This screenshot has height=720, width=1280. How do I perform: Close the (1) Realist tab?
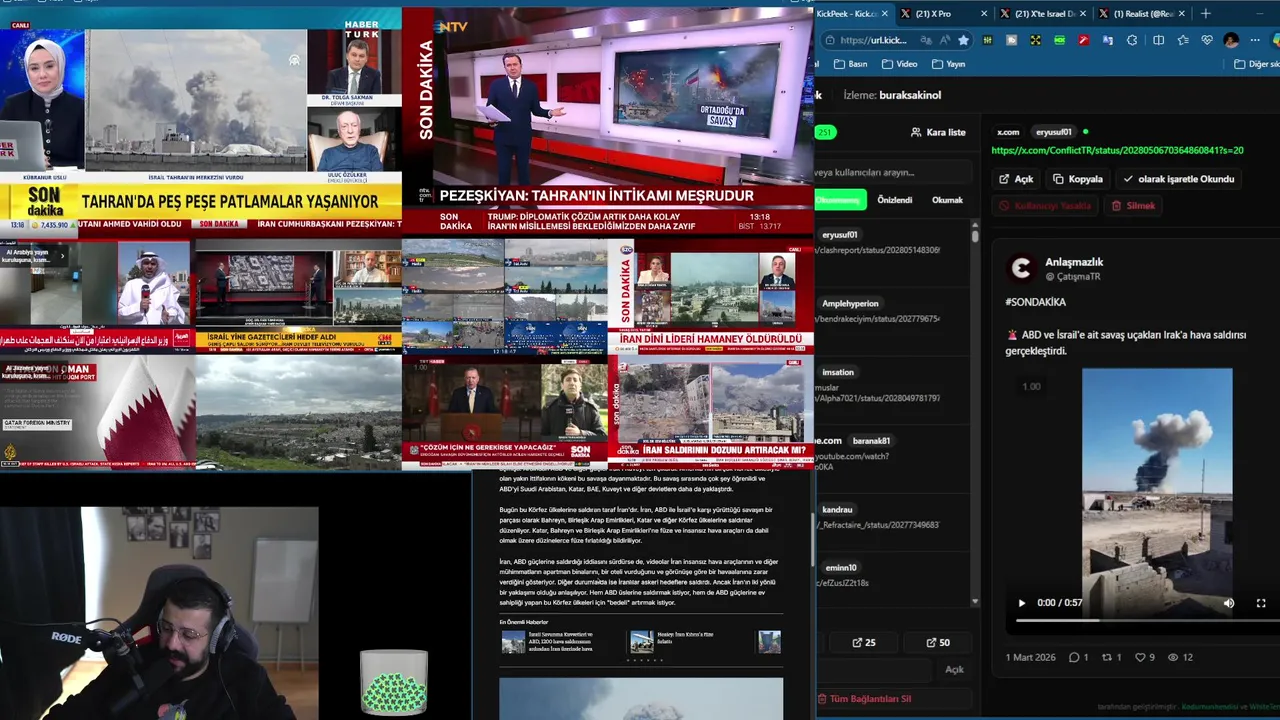pyautogui.click(x=1182, y=13)
